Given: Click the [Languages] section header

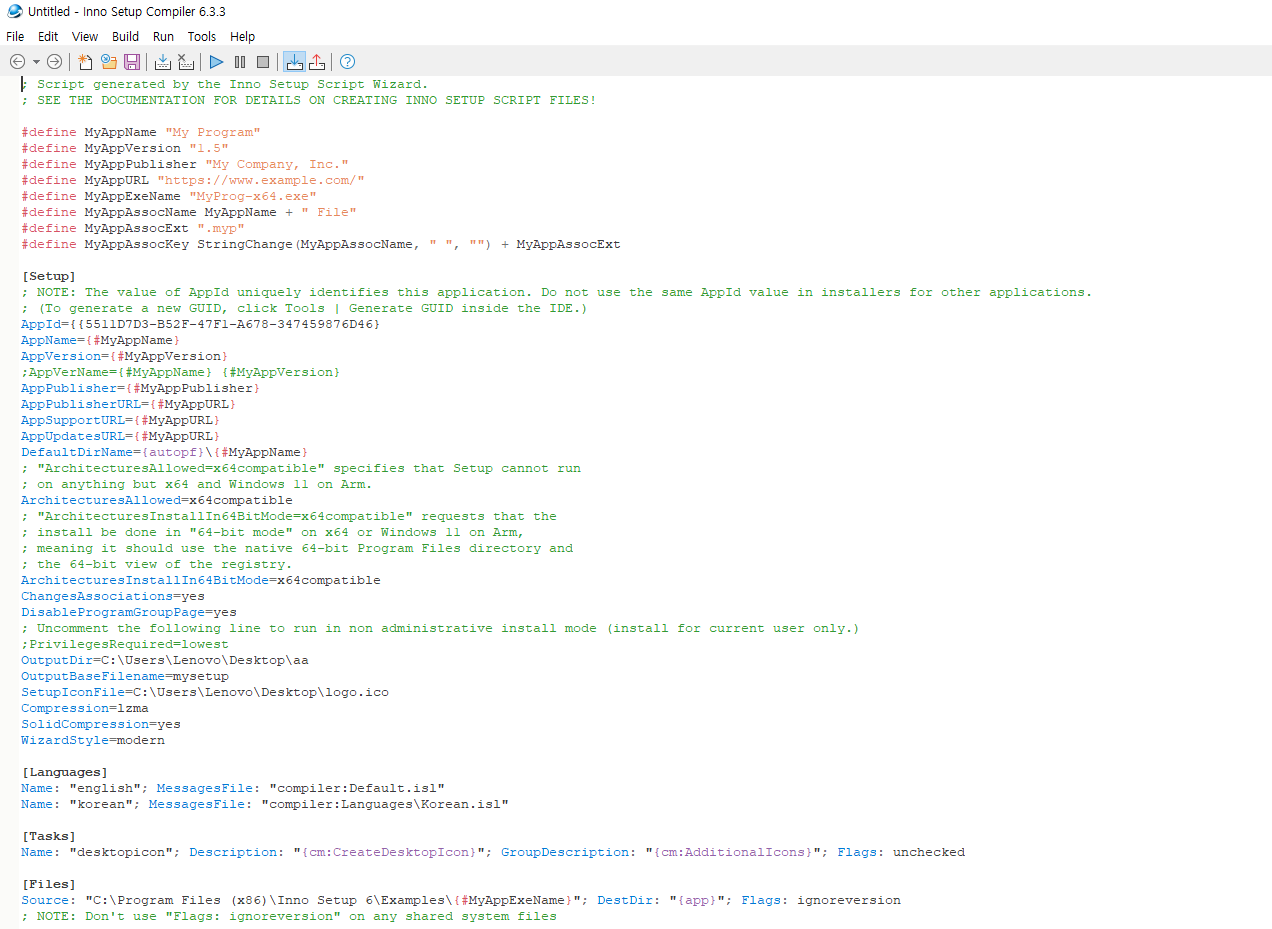Looking at the screenshot, I should click(65, 772).
